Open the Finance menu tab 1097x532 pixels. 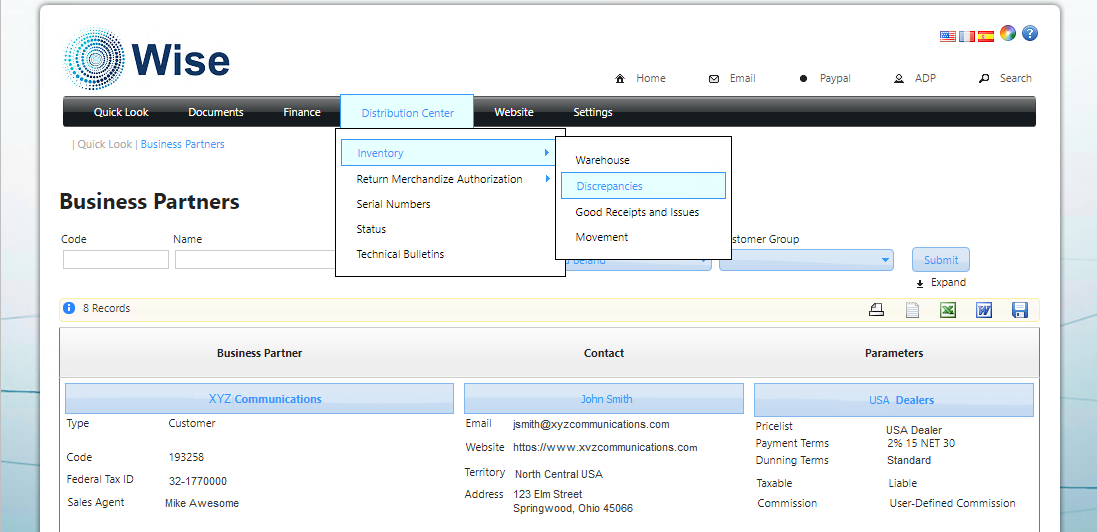pyautogui.click(x=301, y=112)
